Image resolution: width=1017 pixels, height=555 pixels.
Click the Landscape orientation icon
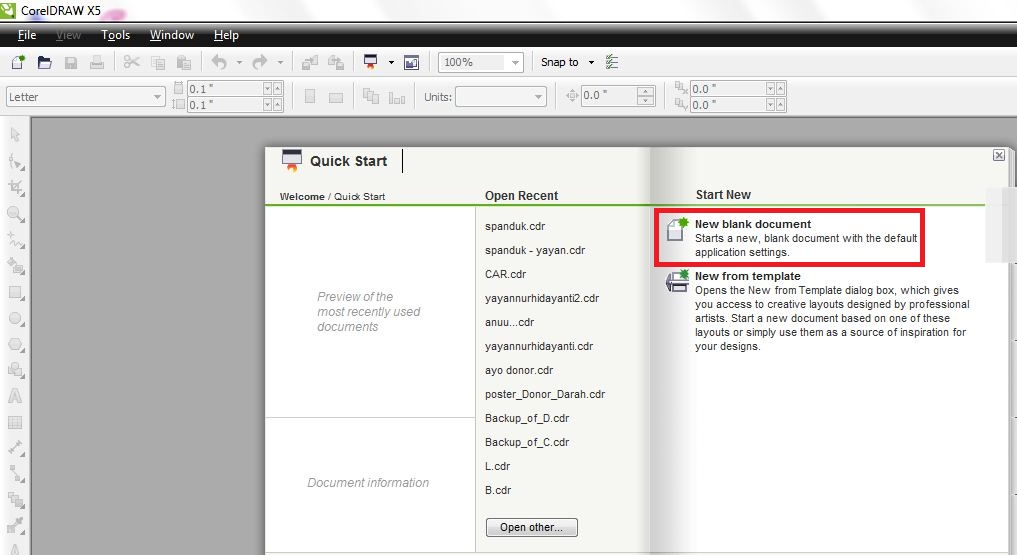click(336, 97)
